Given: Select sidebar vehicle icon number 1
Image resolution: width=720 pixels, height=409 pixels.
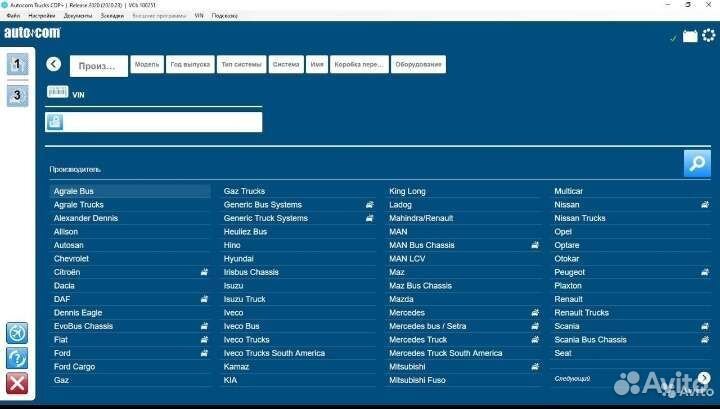Looking at the screenshot, I should (17, 64).
